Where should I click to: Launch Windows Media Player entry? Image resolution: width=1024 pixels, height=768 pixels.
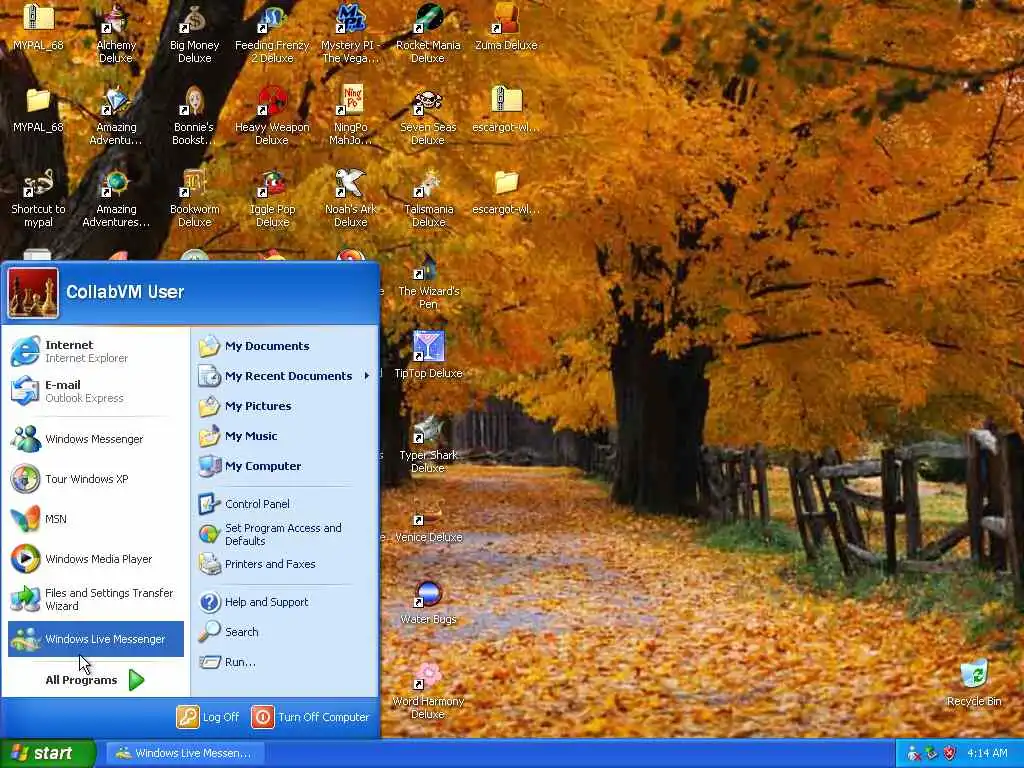[96, 558]
